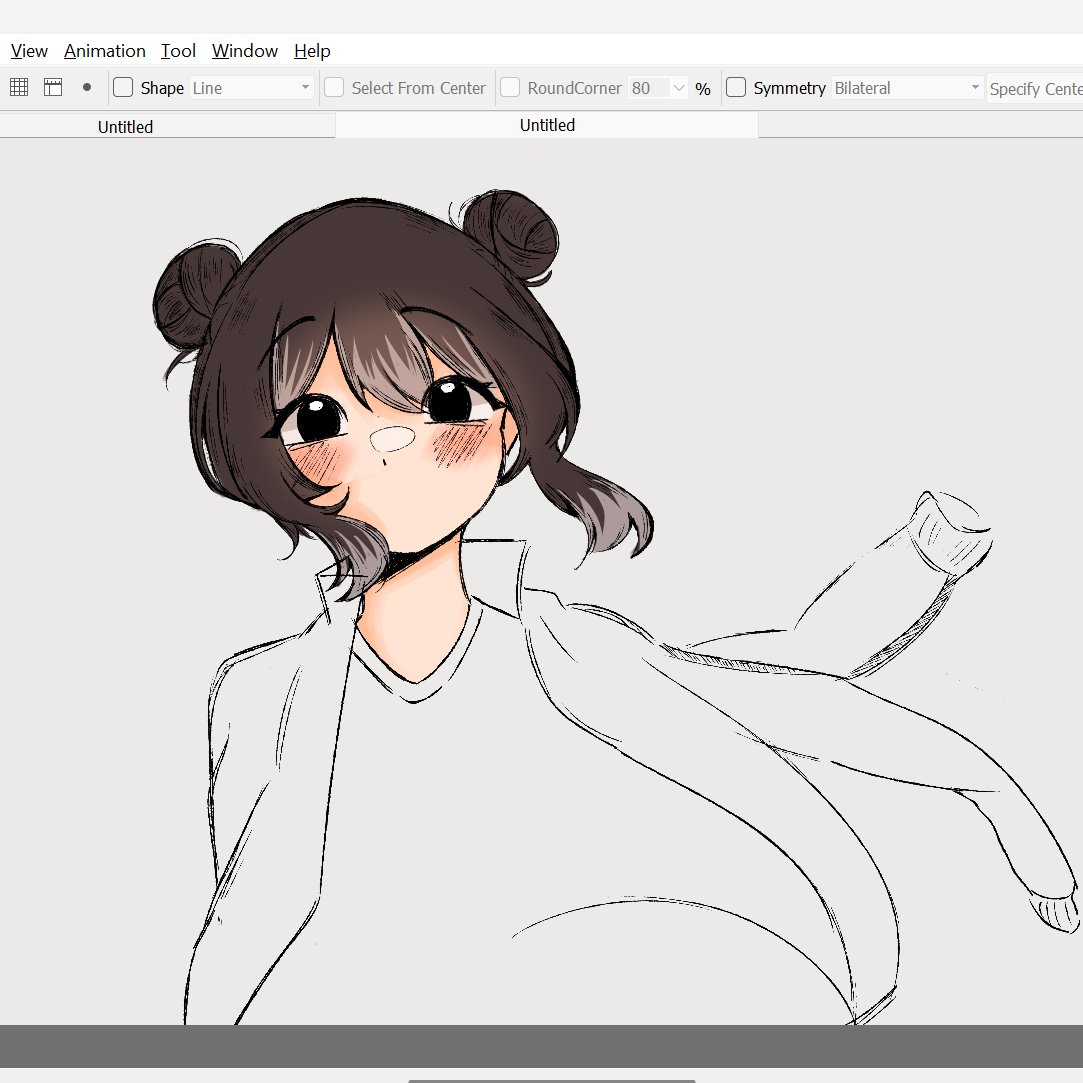Click the RoundCorner value field showing 80
The width and height of the screenshot is (1083, 1083).
point(649,88)
